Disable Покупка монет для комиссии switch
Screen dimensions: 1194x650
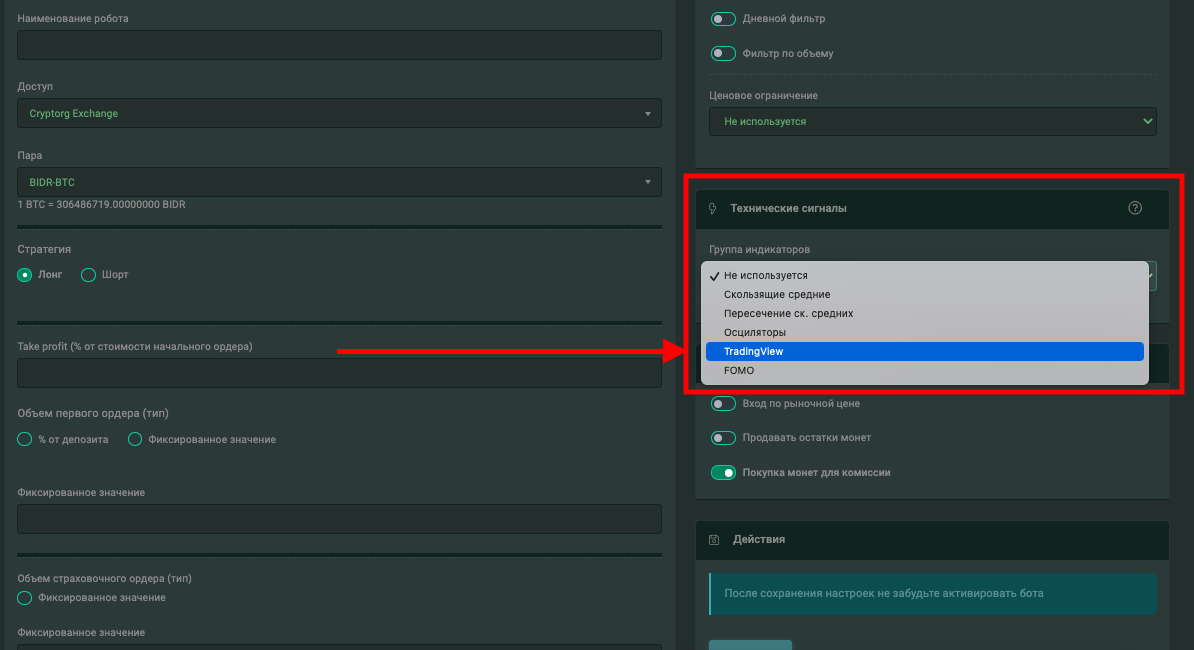point(722,472)
